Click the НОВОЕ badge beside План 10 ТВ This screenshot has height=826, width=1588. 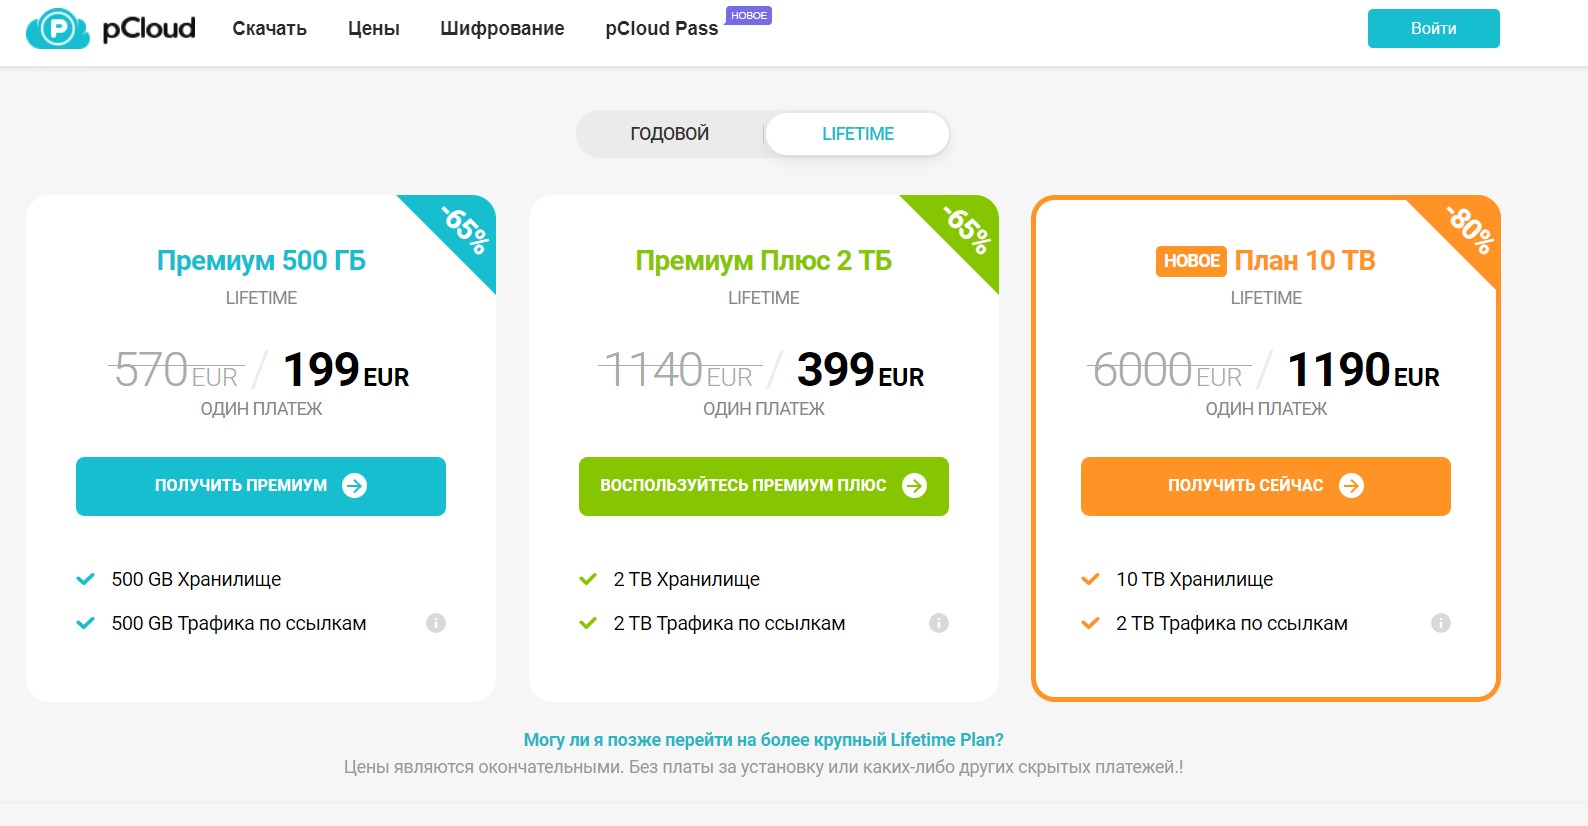1191,261
